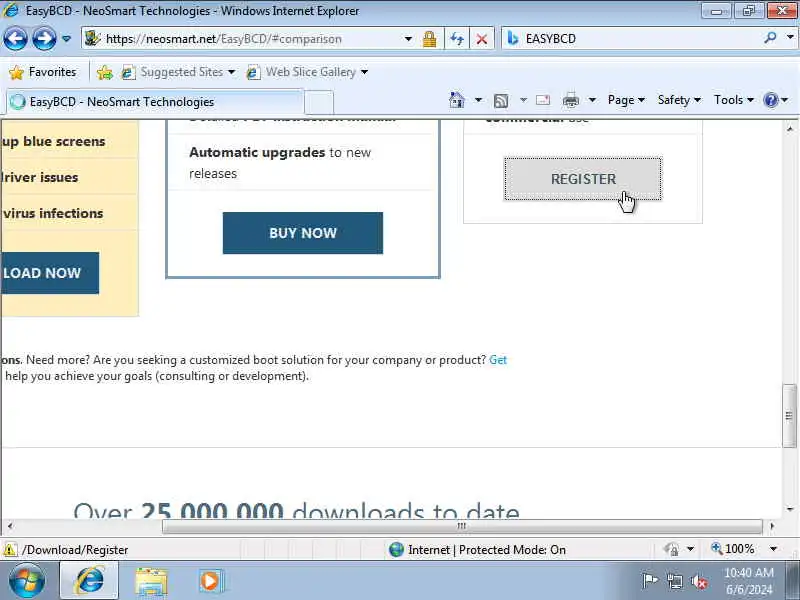Image resolution: width=800 pixels, height=600 pixels.
Task: Open the search provider dropdown arrow
Action: click(790, 37)
